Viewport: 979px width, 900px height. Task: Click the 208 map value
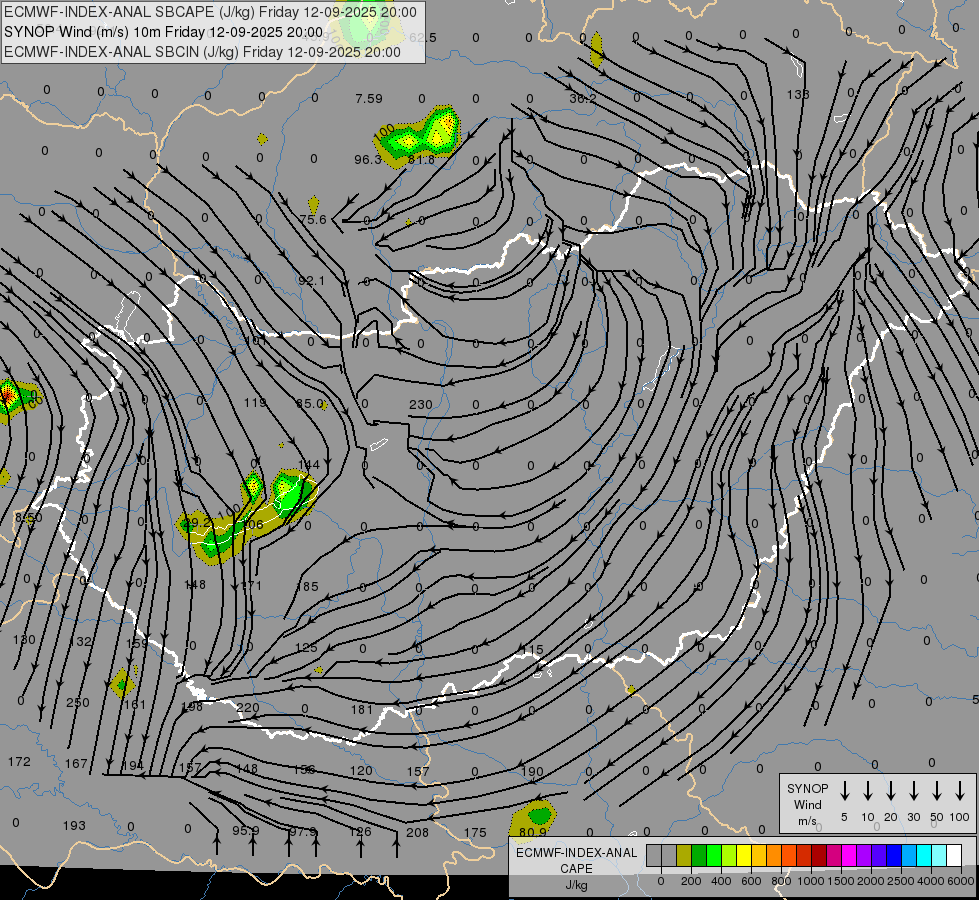pos(417,833)
